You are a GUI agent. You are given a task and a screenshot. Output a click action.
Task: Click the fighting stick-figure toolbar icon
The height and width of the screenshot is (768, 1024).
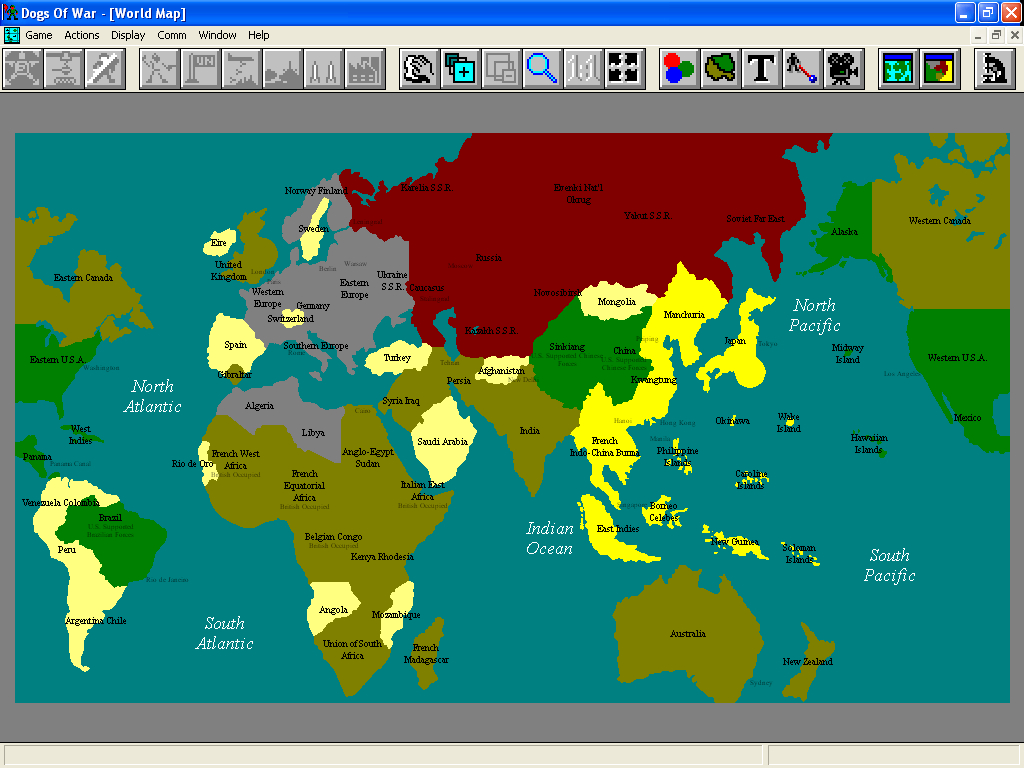coord(159,69)
